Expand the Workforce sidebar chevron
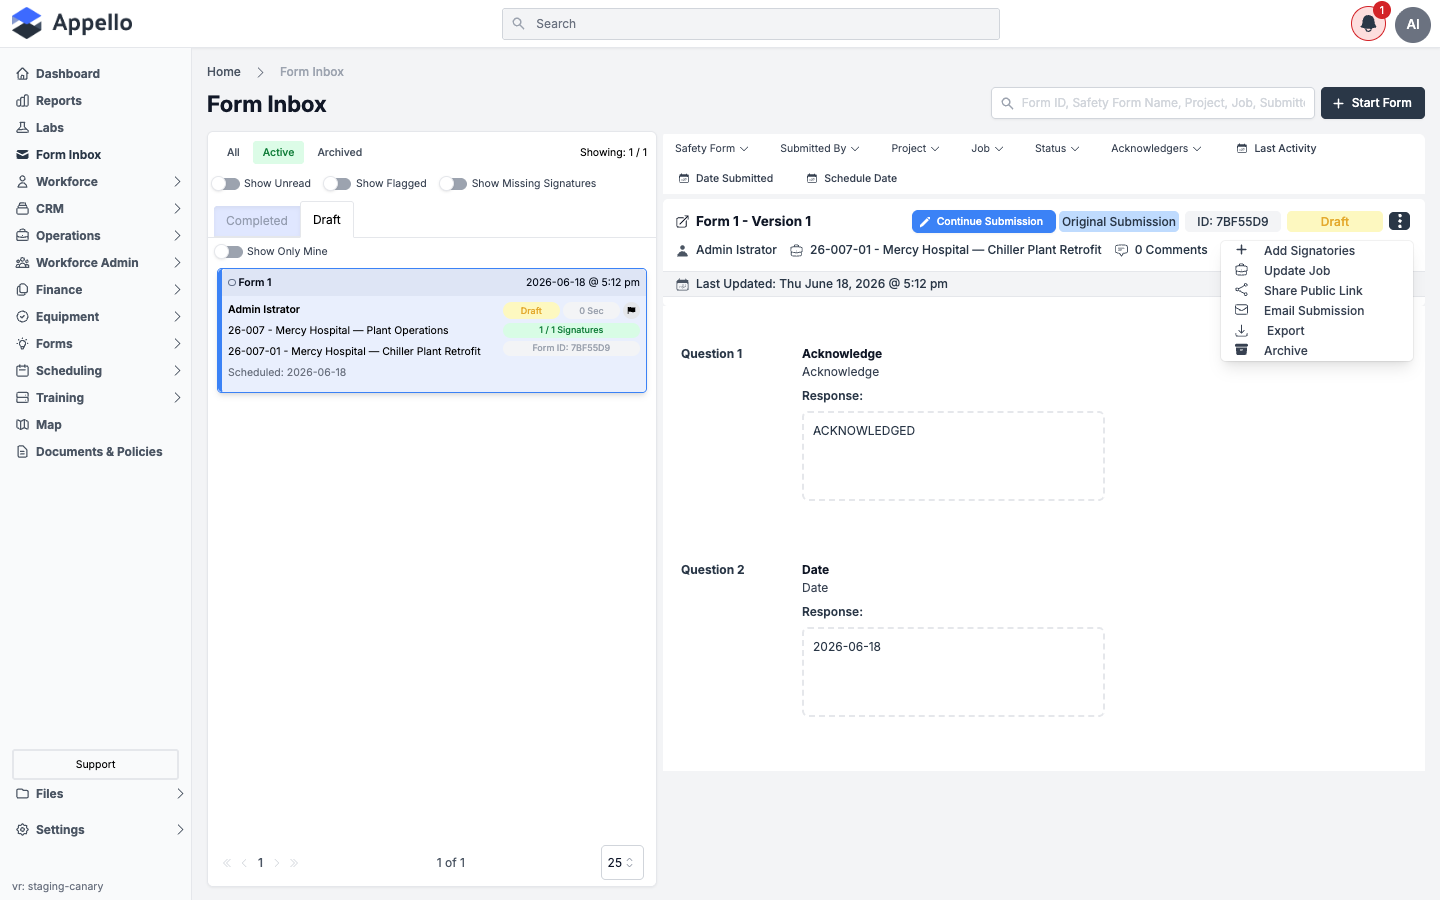Viewport: 1440px width, 918px height. click(177, 182)
